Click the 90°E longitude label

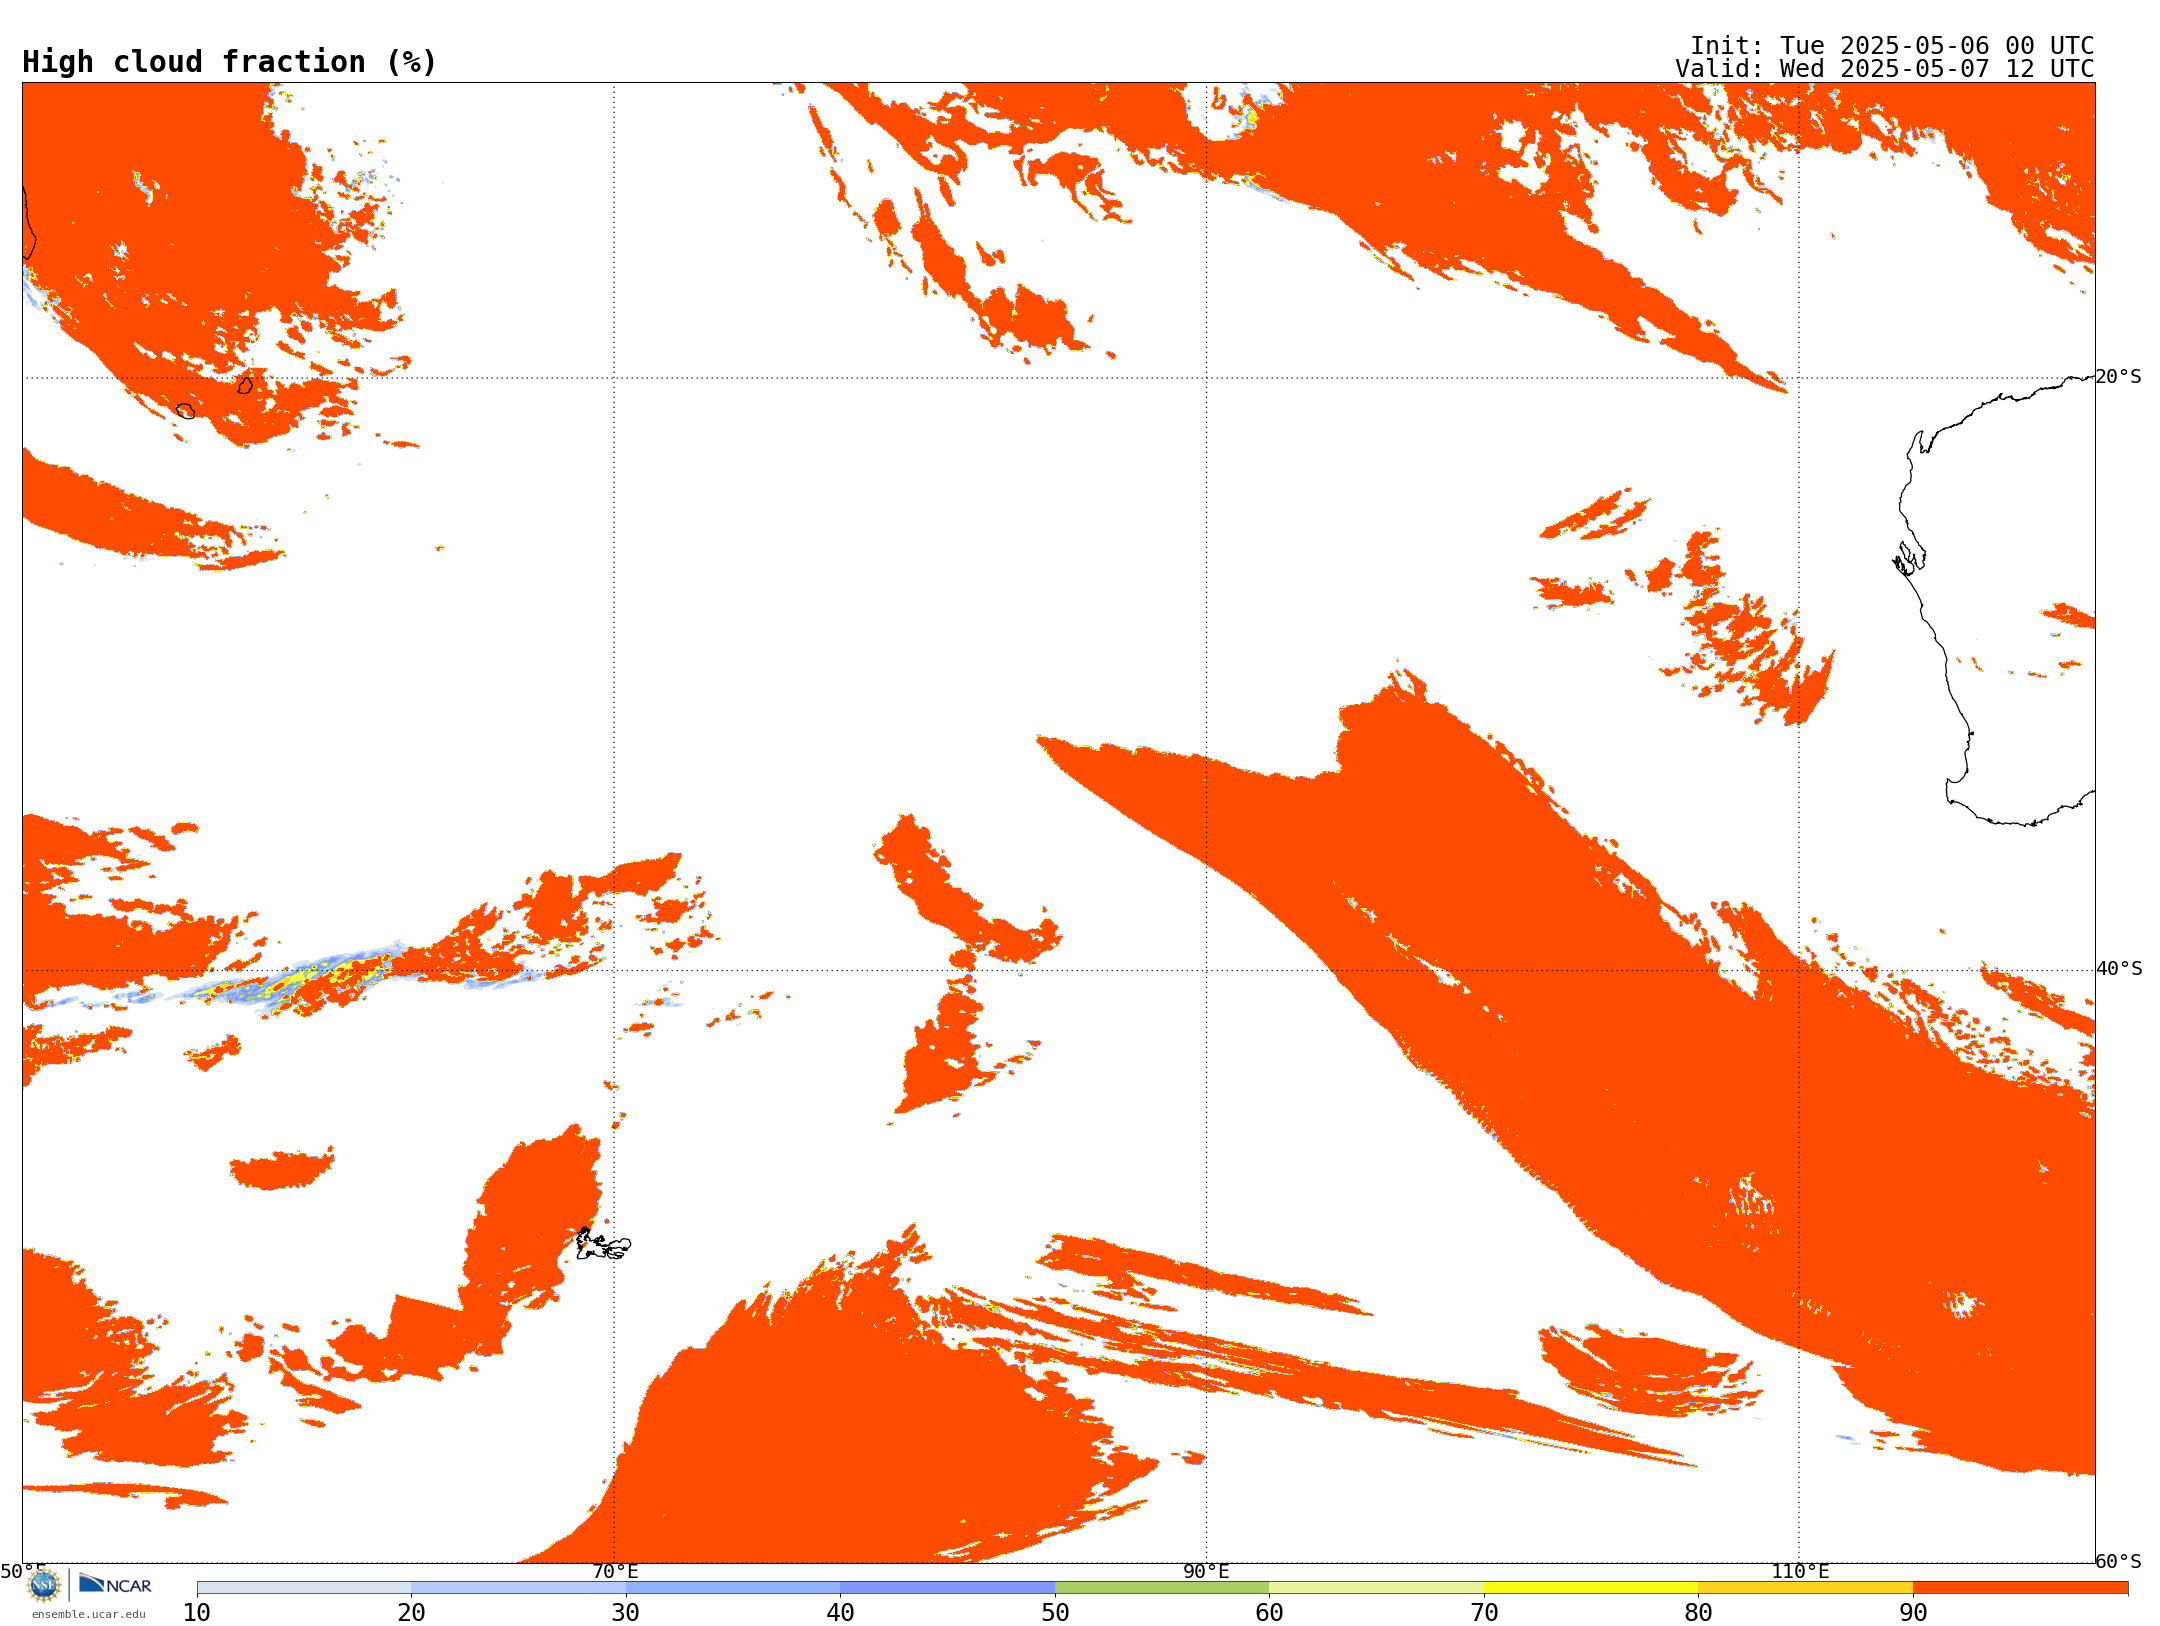tap(1206, 1572)
